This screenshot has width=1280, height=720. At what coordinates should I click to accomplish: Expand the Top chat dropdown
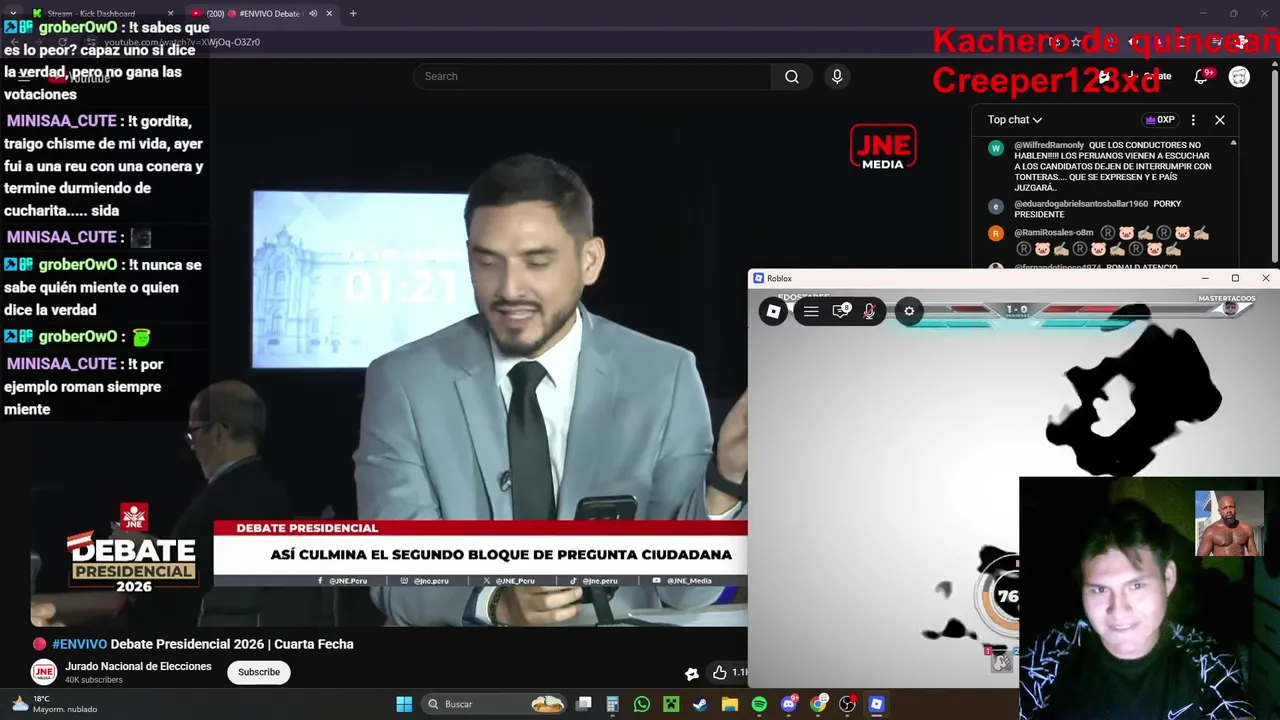point(1015,120)
